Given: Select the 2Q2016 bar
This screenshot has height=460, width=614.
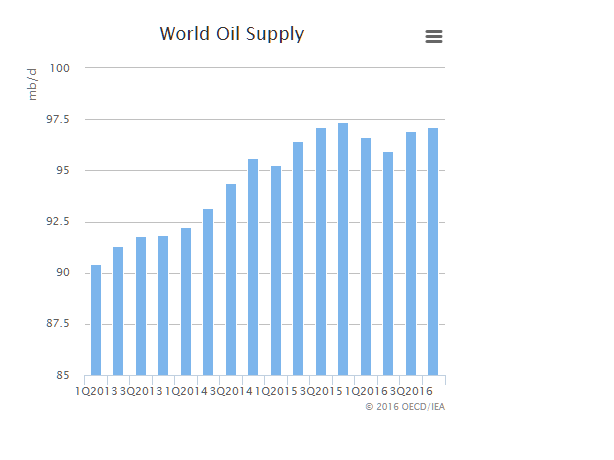Looking at the screenshot, I should point(388,263).
